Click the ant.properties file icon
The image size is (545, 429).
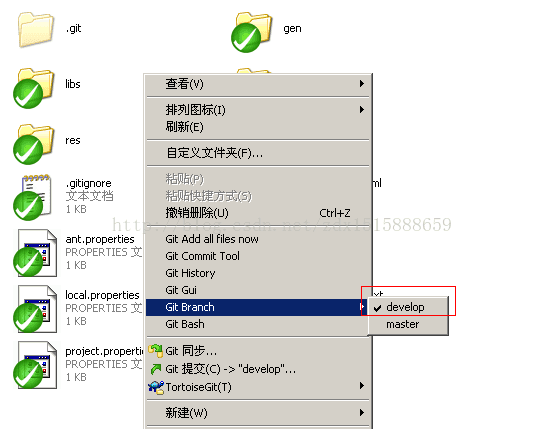35,253
